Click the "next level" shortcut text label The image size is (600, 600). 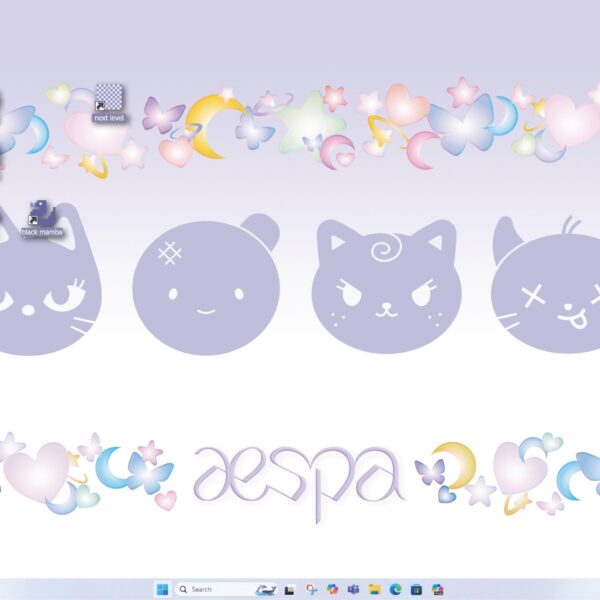coord(108,118)
